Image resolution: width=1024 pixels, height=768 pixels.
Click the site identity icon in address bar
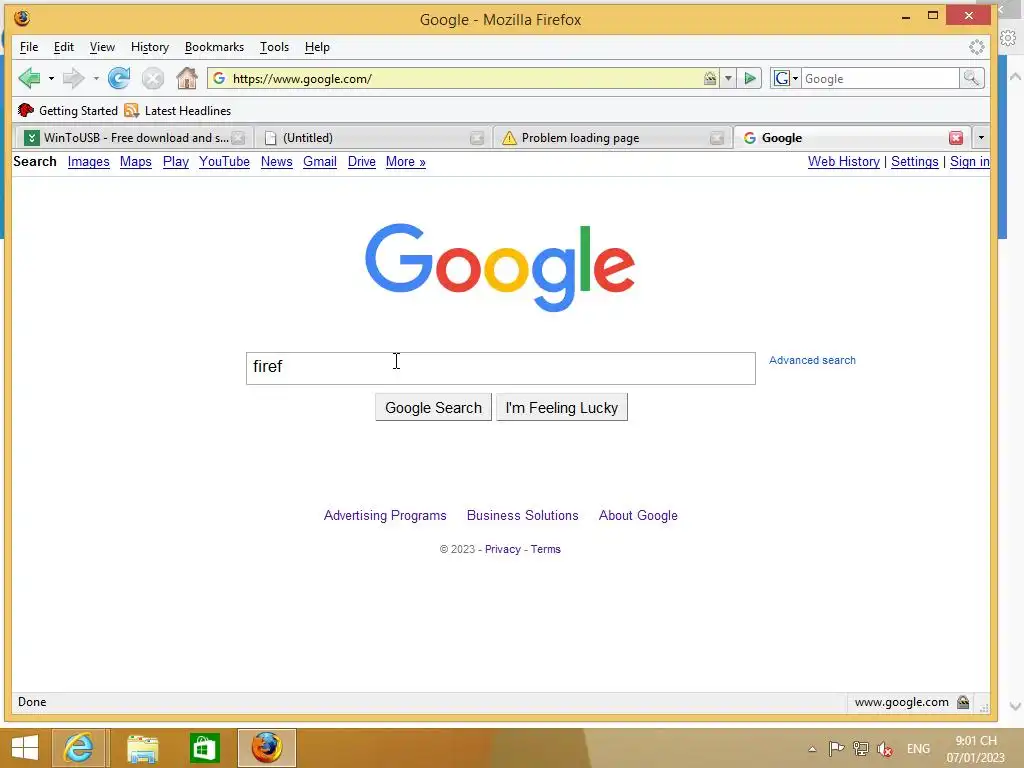point(219,78)
